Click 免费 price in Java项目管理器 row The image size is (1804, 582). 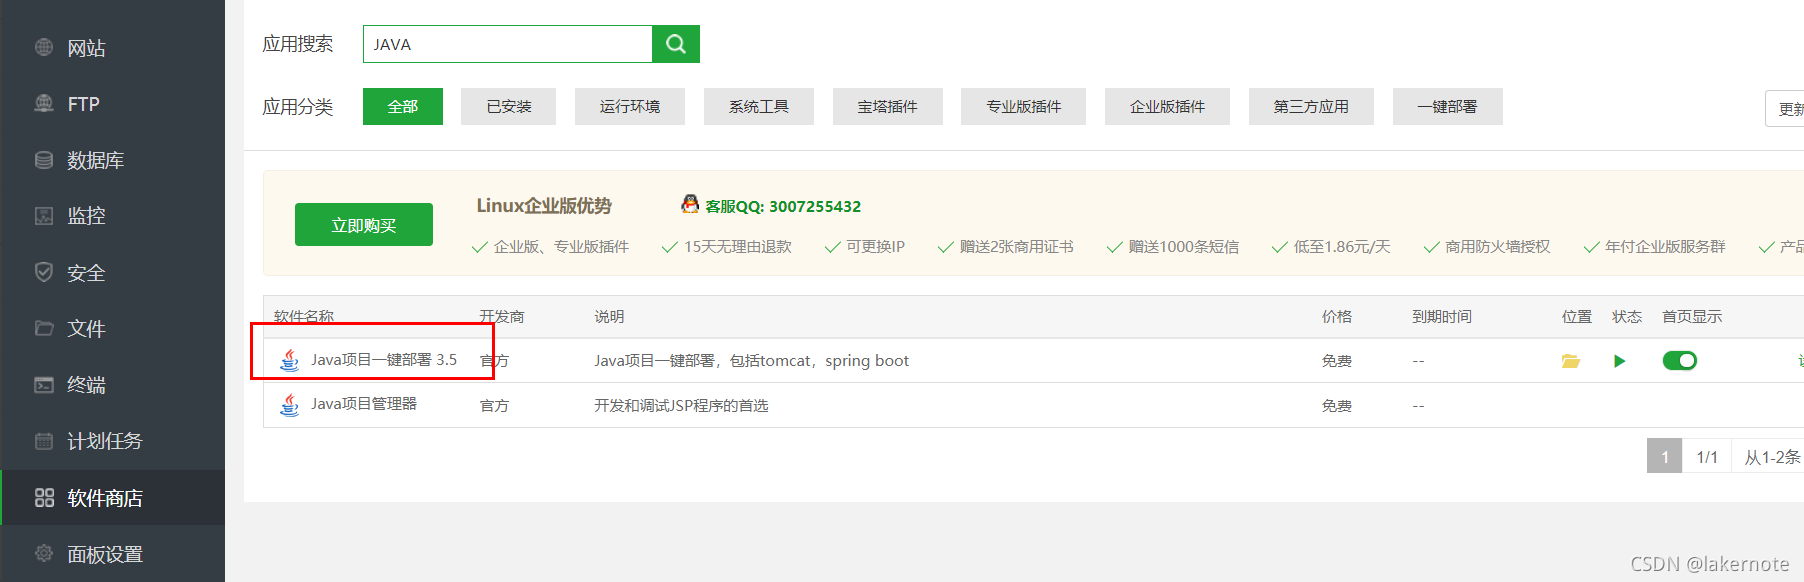tap(1337, 405)
